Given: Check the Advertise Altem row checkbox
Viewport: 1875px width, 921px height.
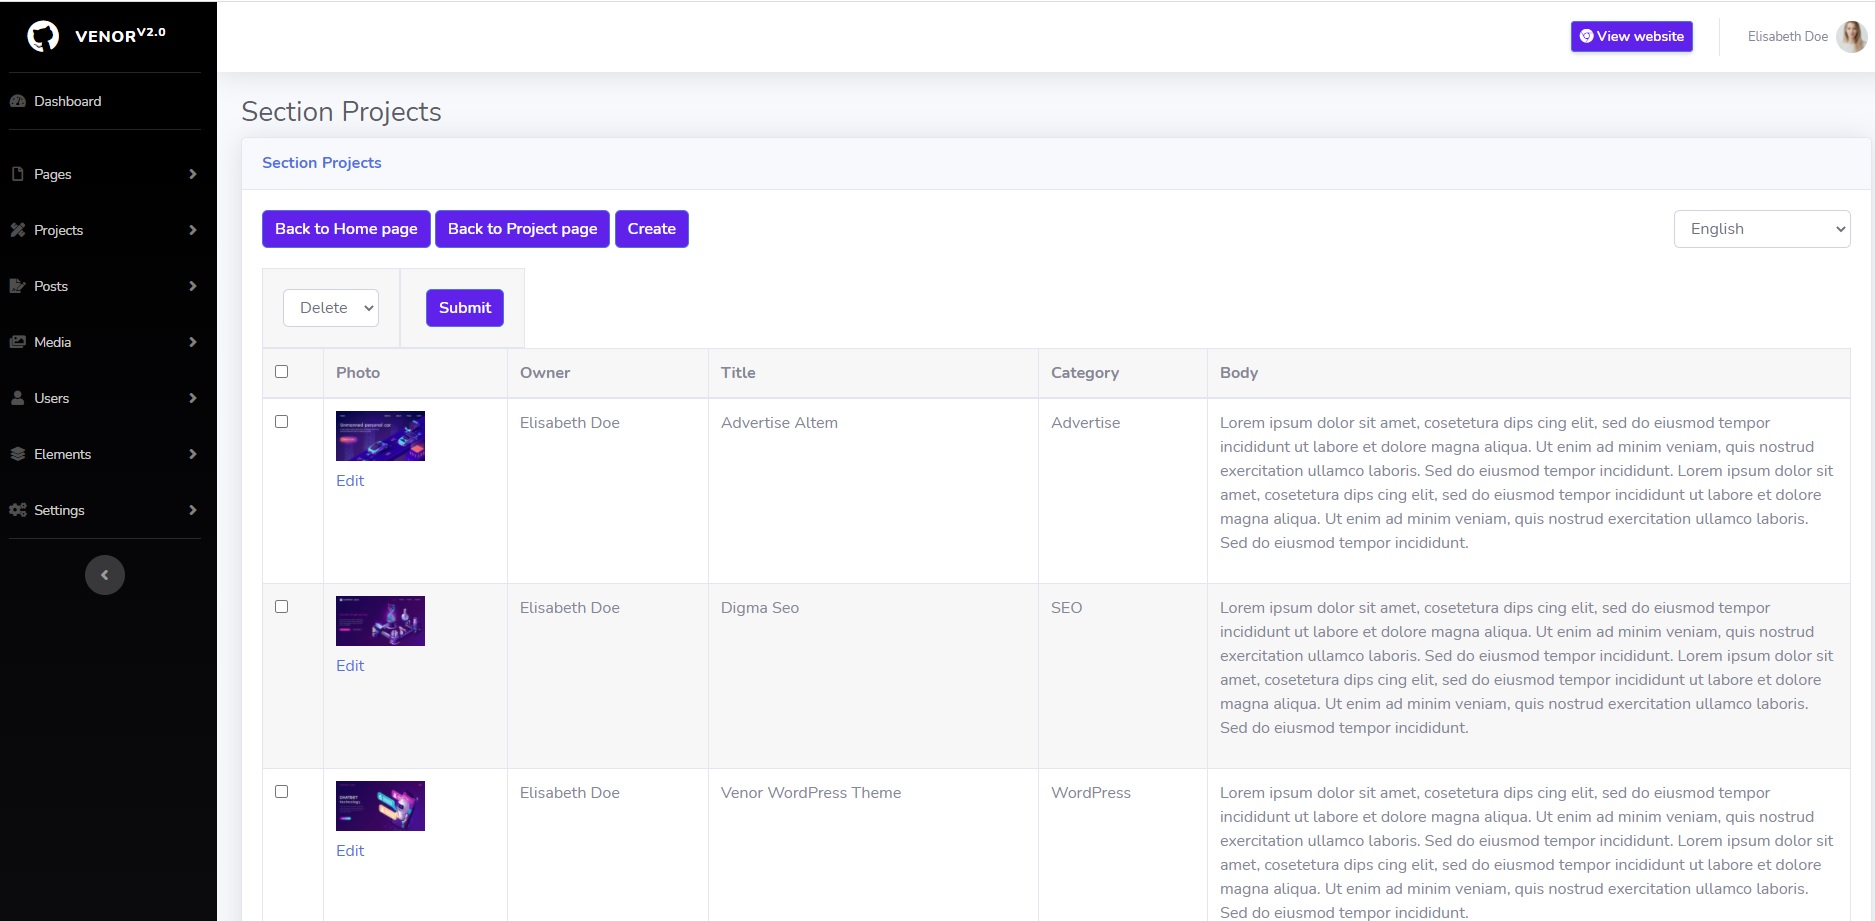Looking at the screenshot, I should (282, 422).
